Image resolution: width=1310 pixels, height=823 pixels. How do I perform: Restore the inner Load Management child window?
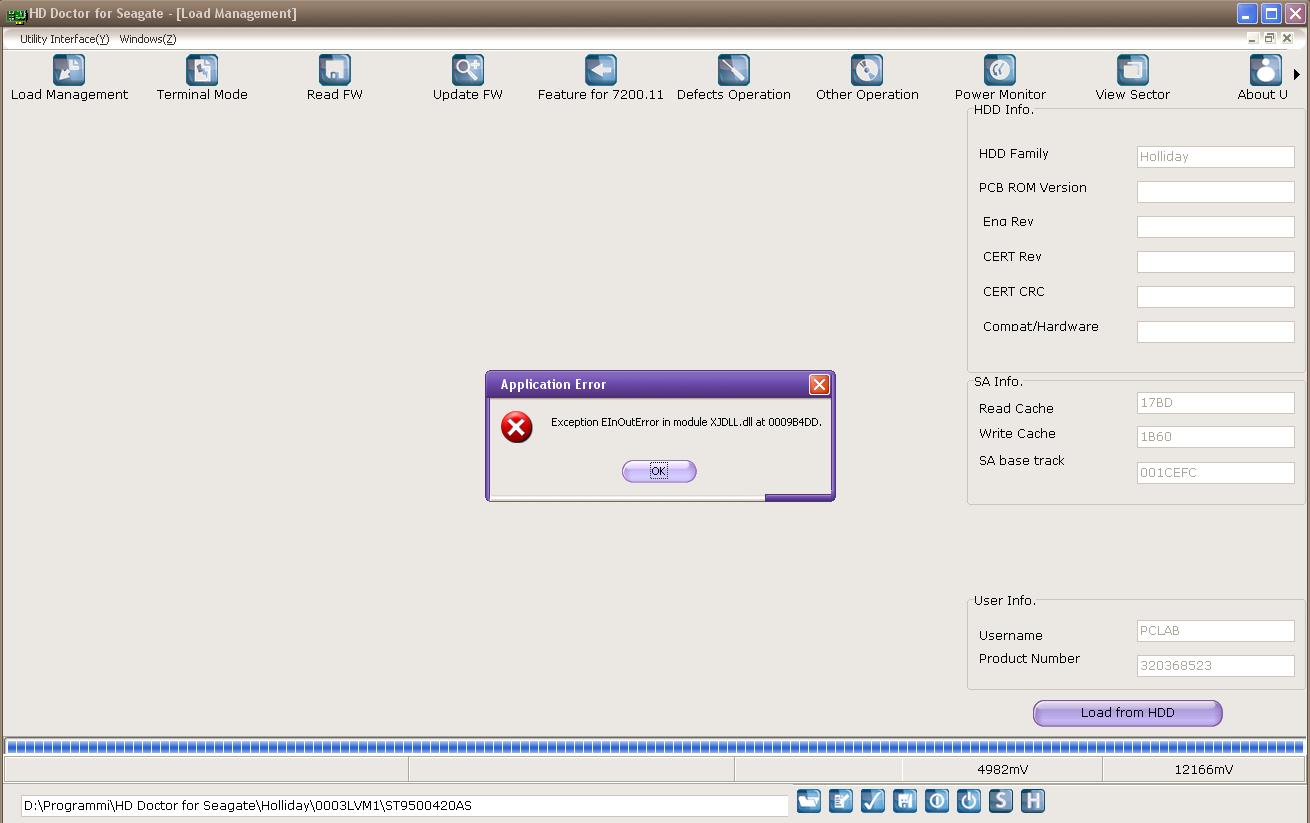pyautogui.click(x=1270, y=39)
